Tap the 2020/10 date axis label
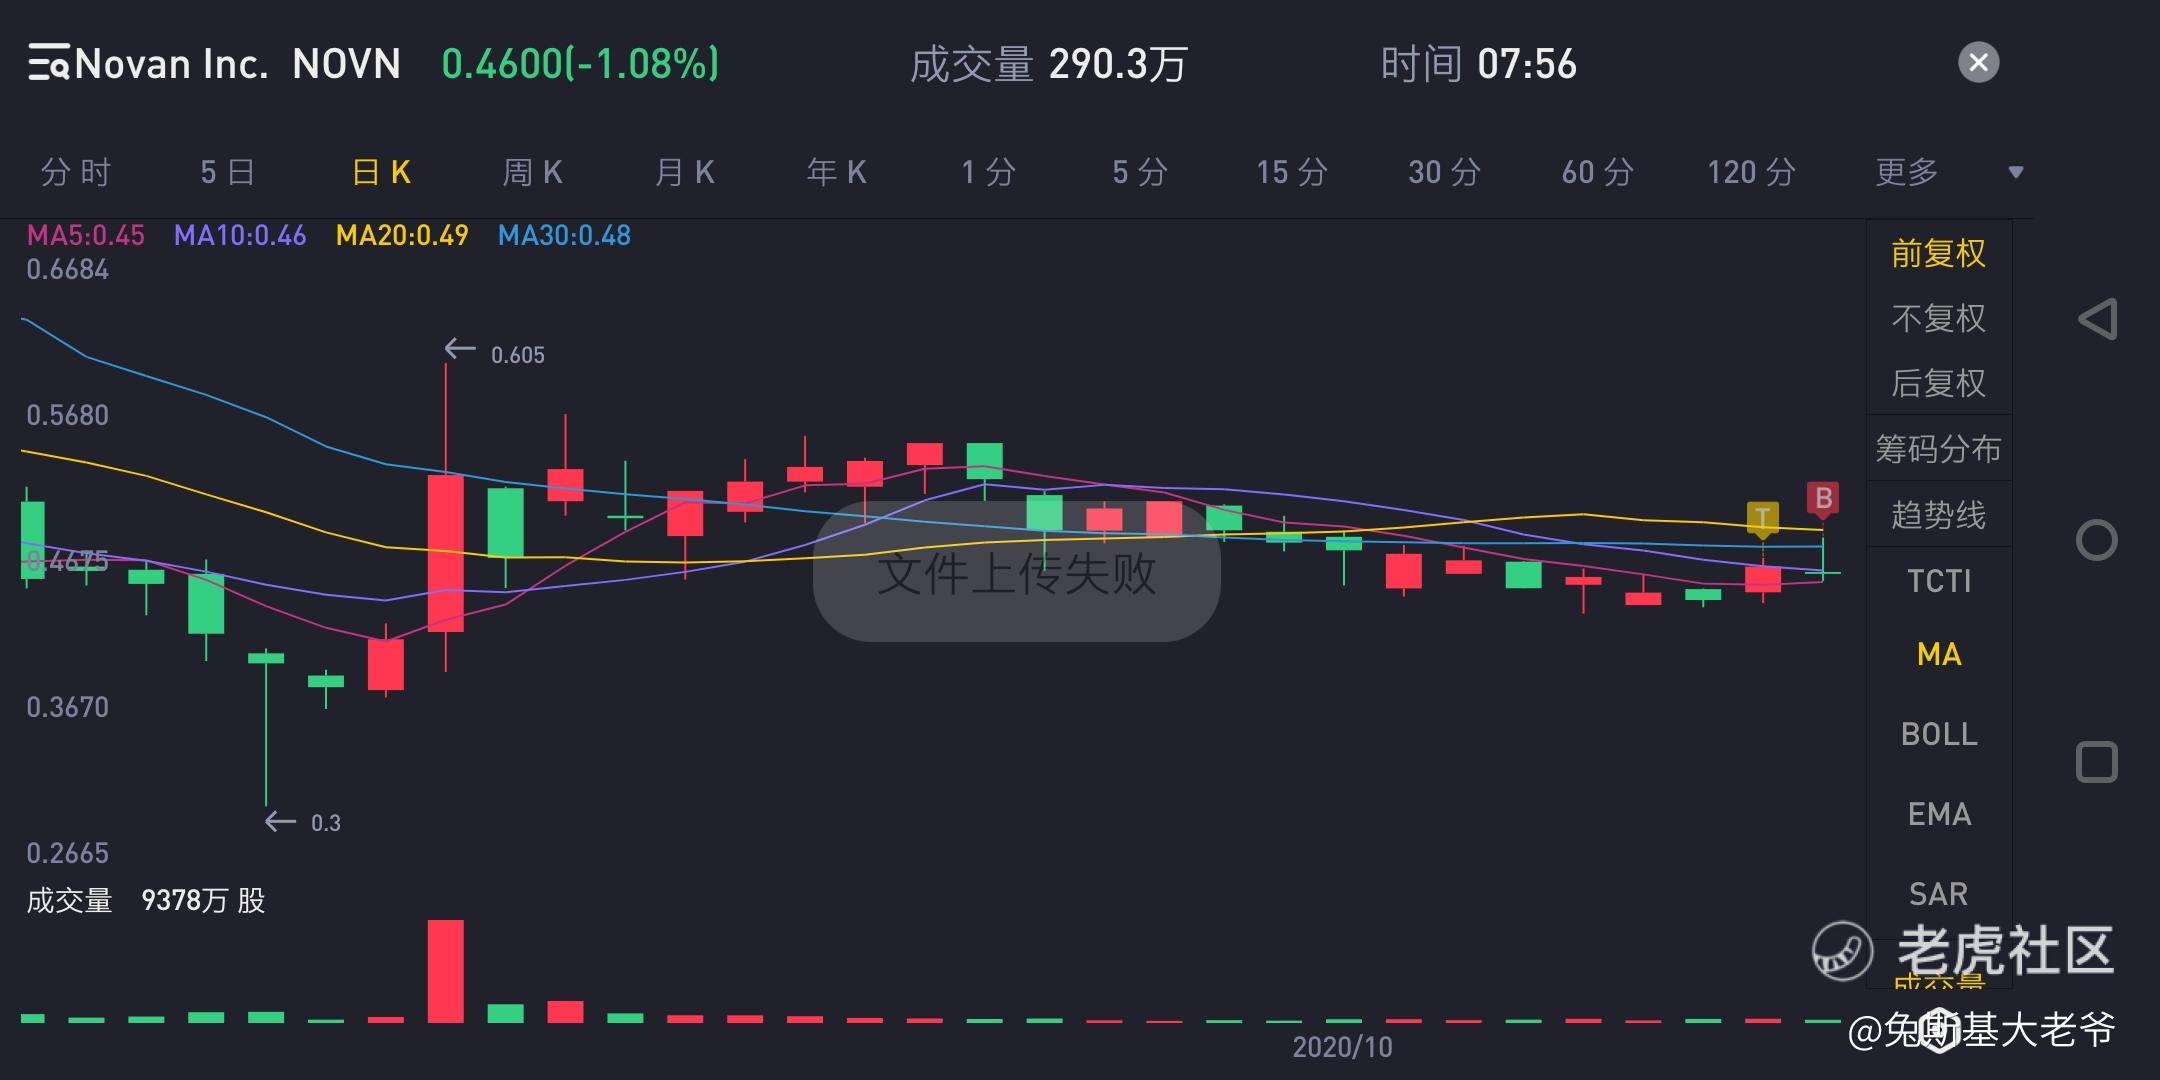 (x=1342, y=1047)
